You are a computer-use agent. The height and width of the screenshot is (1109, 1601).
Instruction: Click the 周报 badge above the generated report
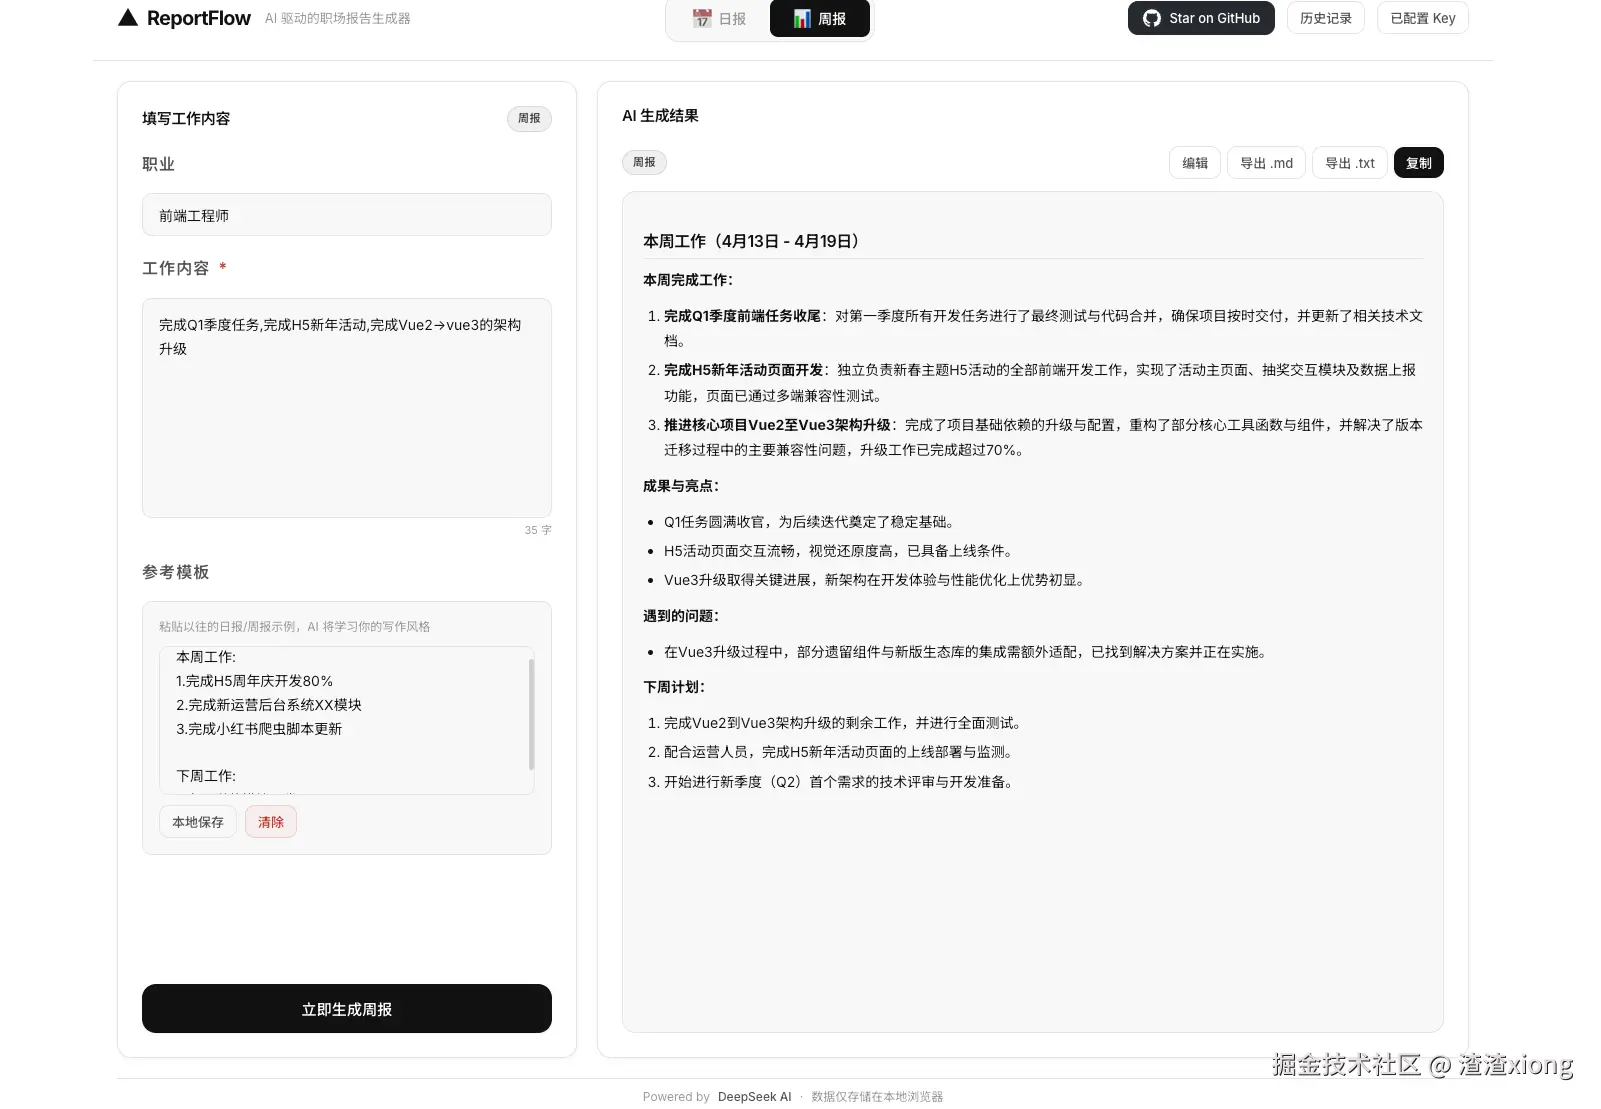pyautogui.click(x=644, y=162)
